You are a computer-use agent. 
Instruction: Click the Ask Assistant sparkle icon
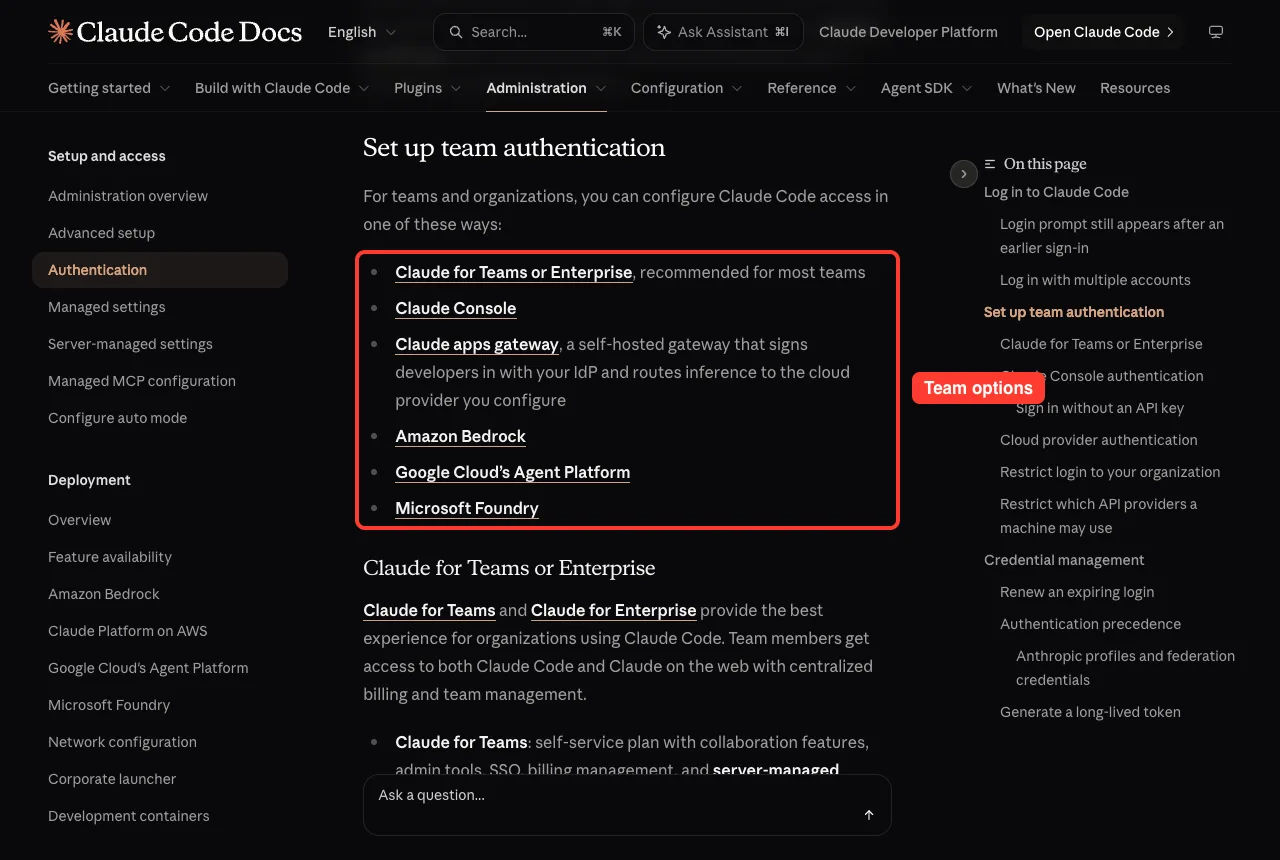click(x=664, y=32)
